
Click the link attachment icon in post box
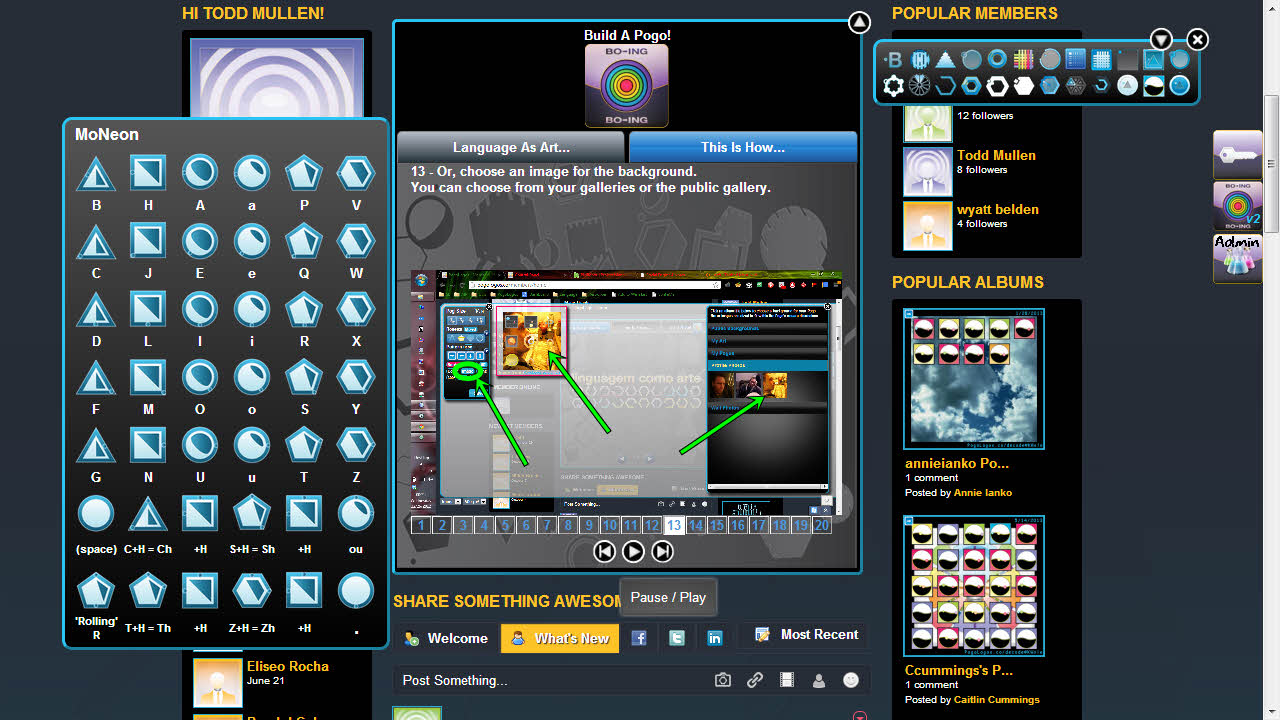click(755, 680)
